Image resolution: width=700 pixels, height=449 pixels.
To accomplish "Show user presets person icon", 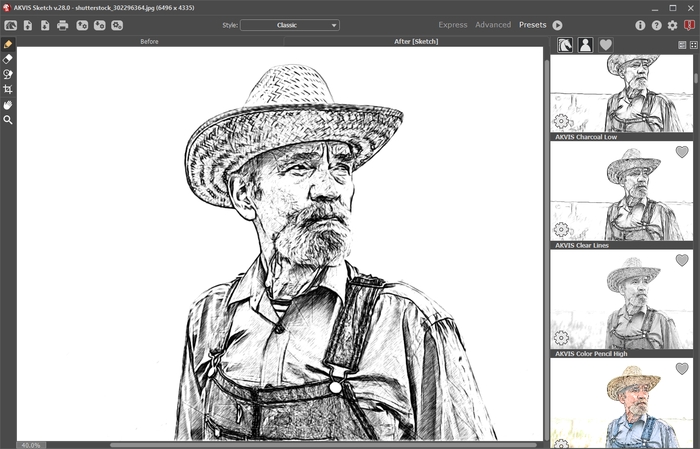I will tap(585, 45).
